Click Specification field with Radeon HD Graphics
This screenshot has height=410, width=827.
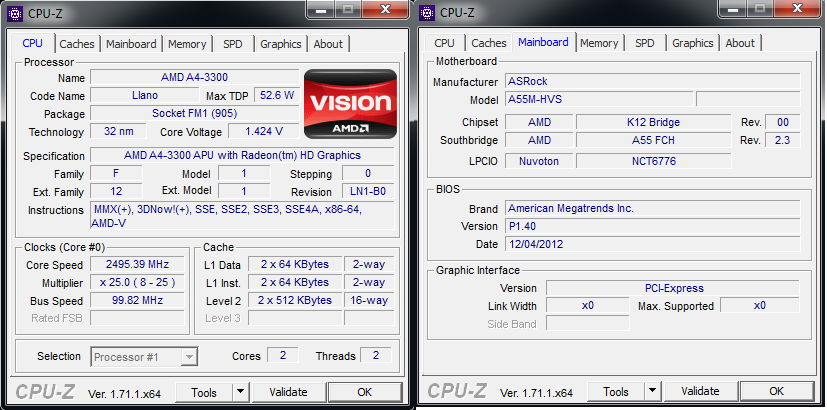pyautogui.click(x=242, y=156)
